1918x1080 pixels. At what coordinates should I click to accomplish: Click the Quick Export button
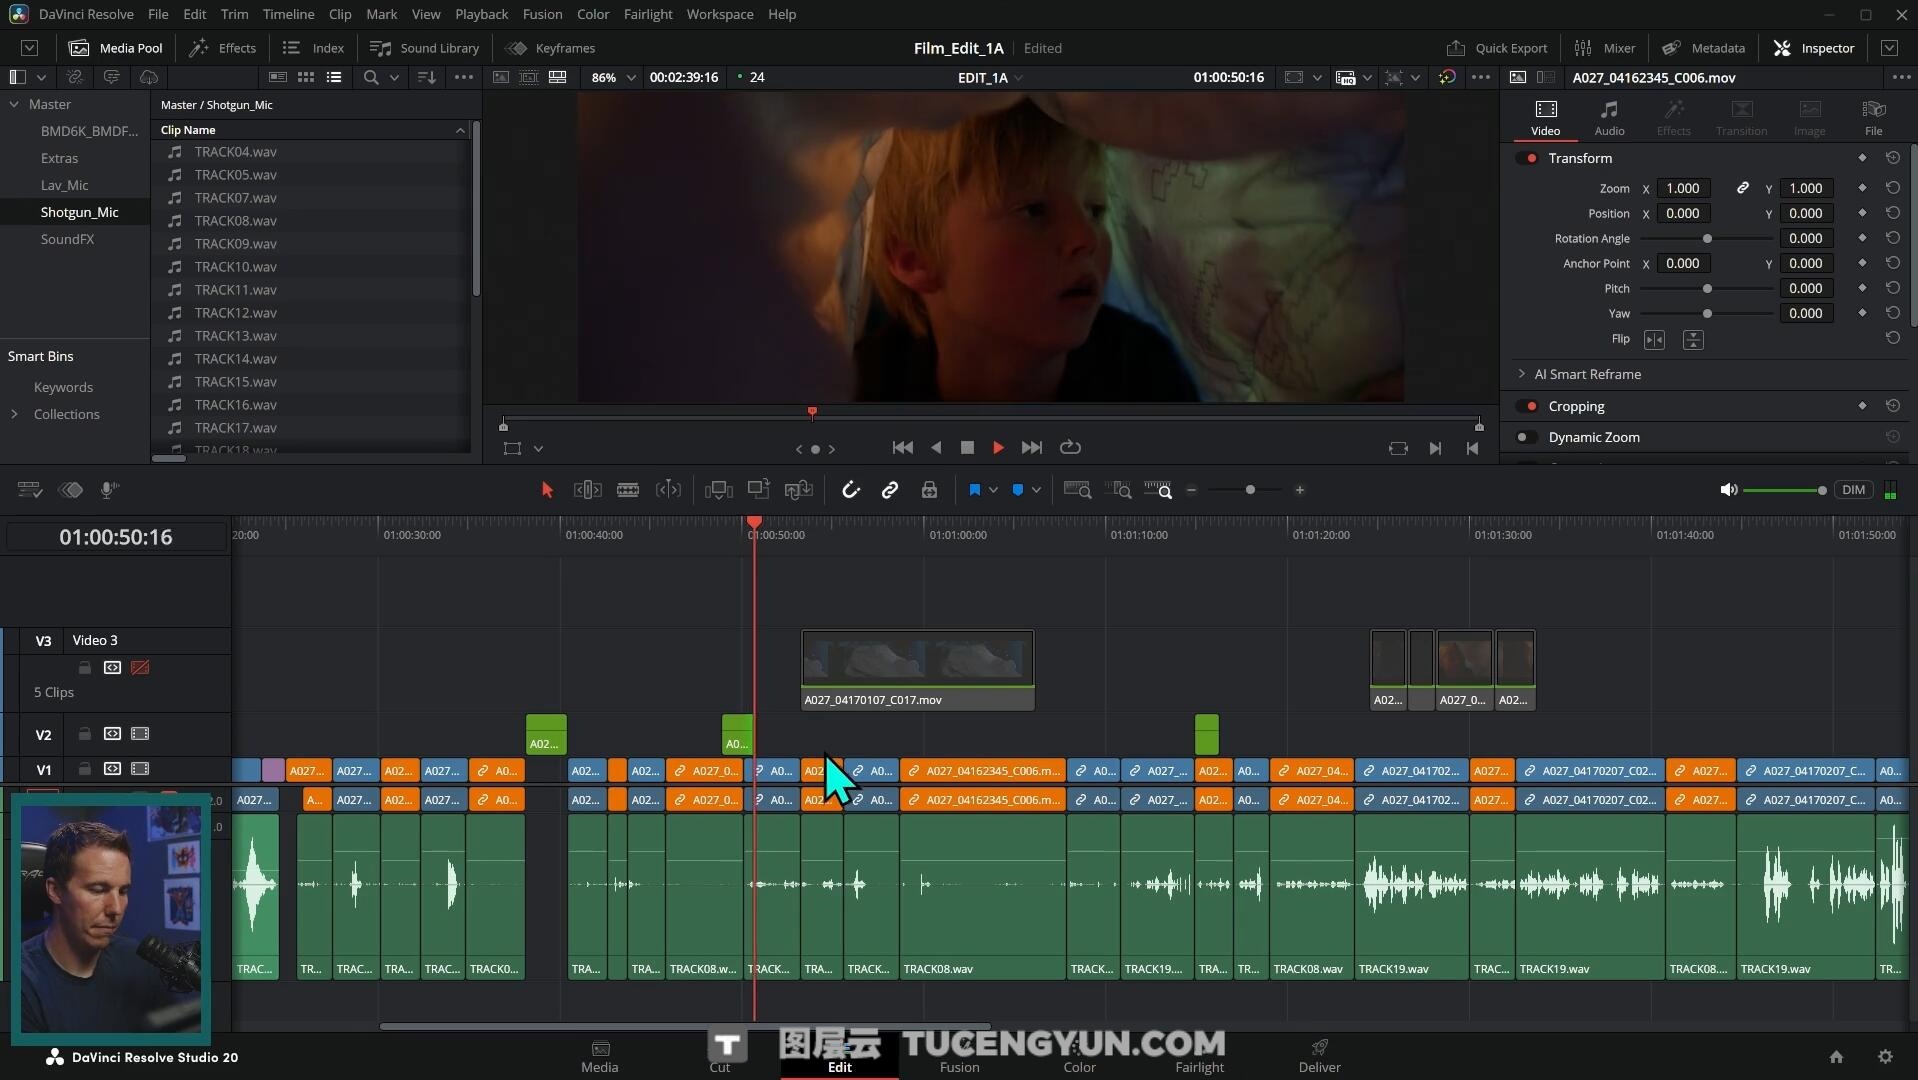click(x=1497, y=48)
